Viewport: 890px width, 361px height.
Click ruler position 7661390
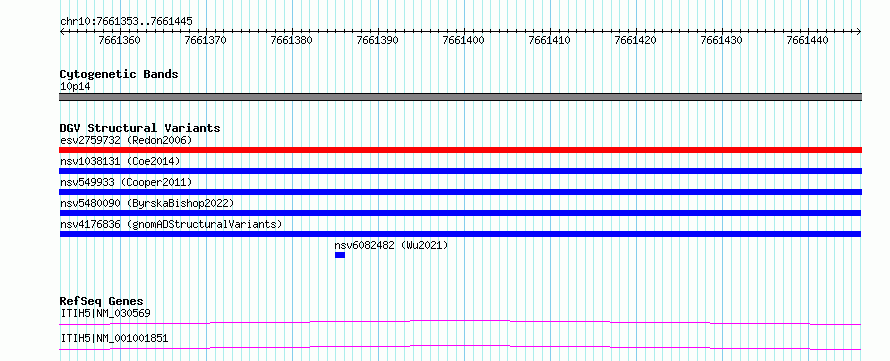377,40
